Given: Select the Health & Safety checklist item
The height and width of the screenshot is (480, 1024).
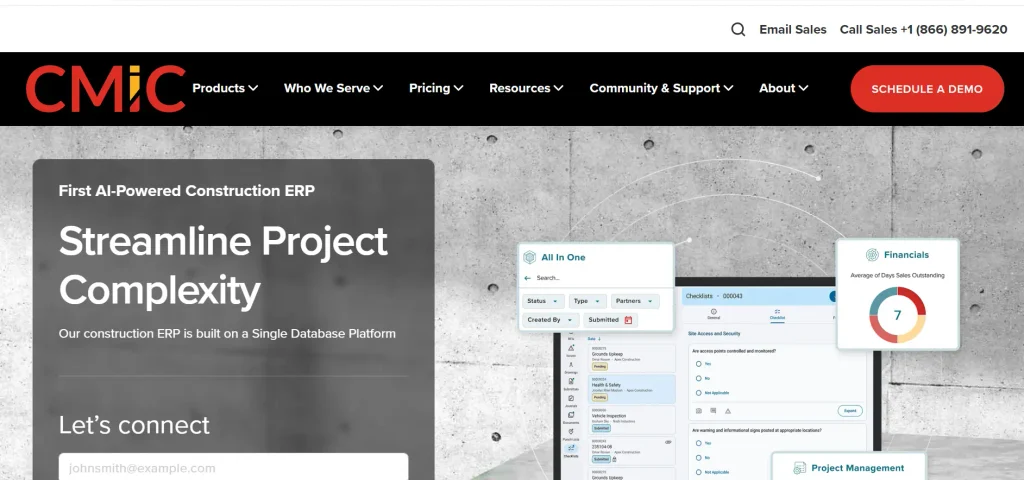Looking at the screenshot, I should [632, 389].
